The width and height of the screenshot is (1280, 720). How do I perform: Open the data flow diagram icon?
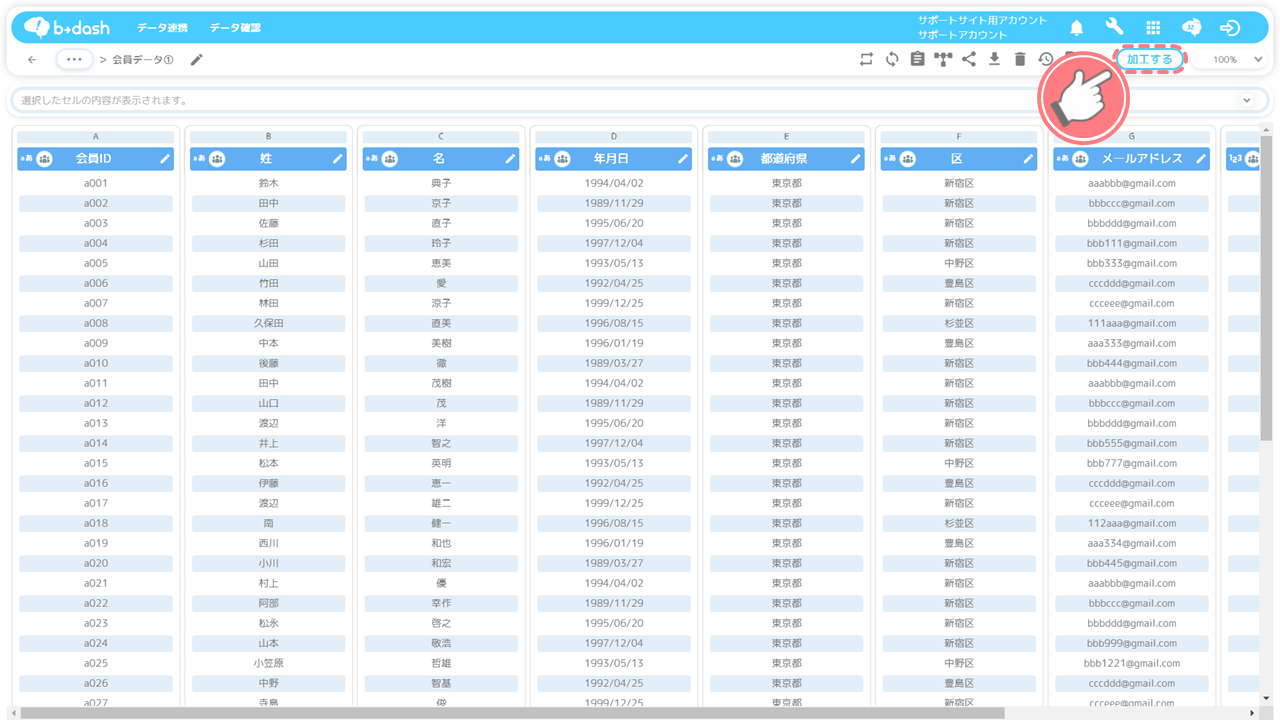pyautogui.click(x=943, y=60)
